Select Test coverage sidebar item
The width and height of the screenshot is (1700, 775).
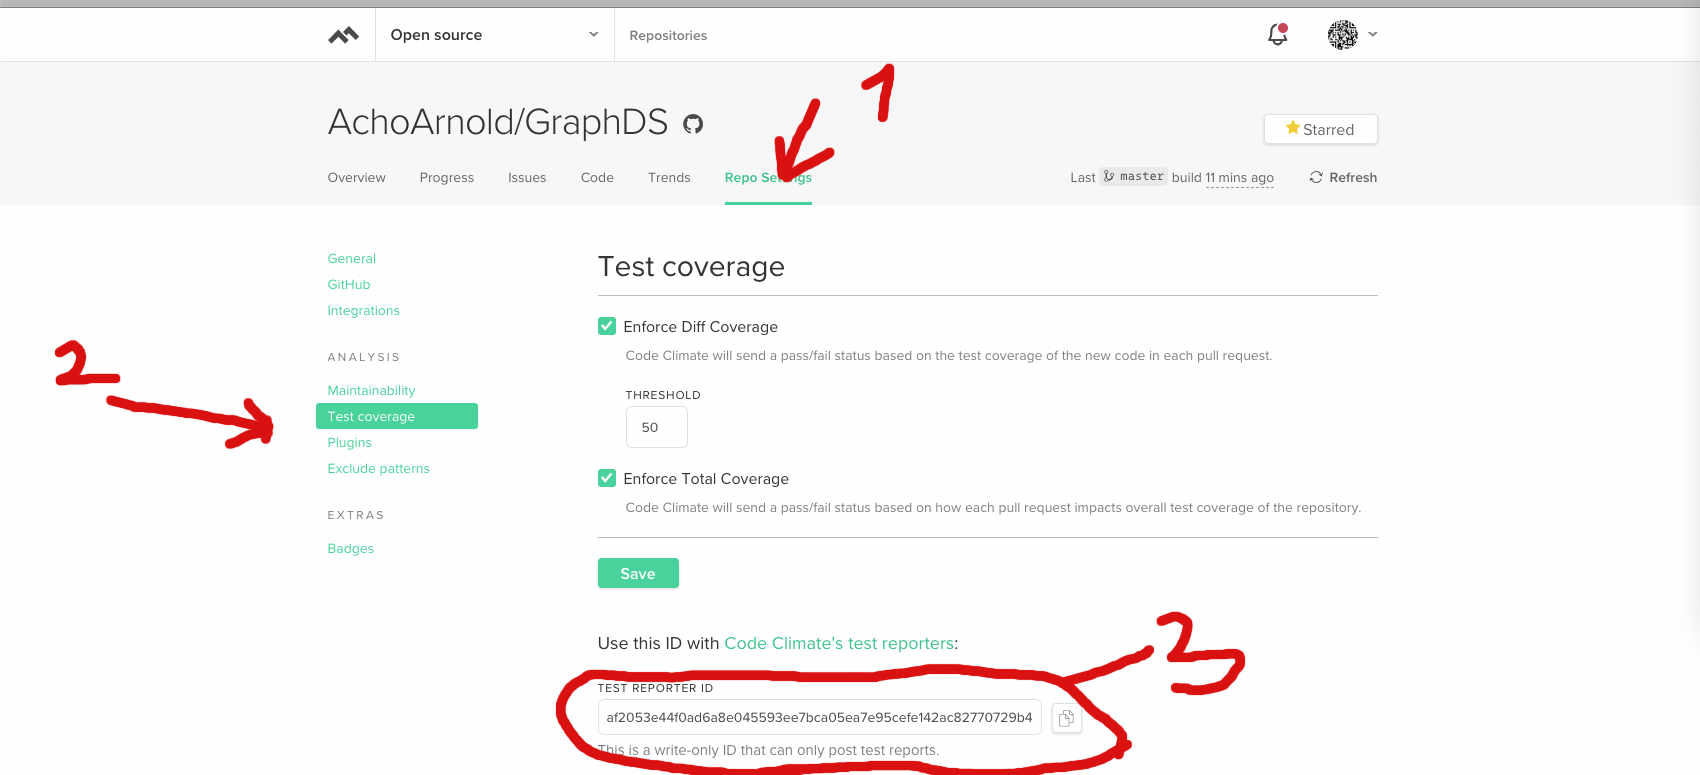coord(397,416)
